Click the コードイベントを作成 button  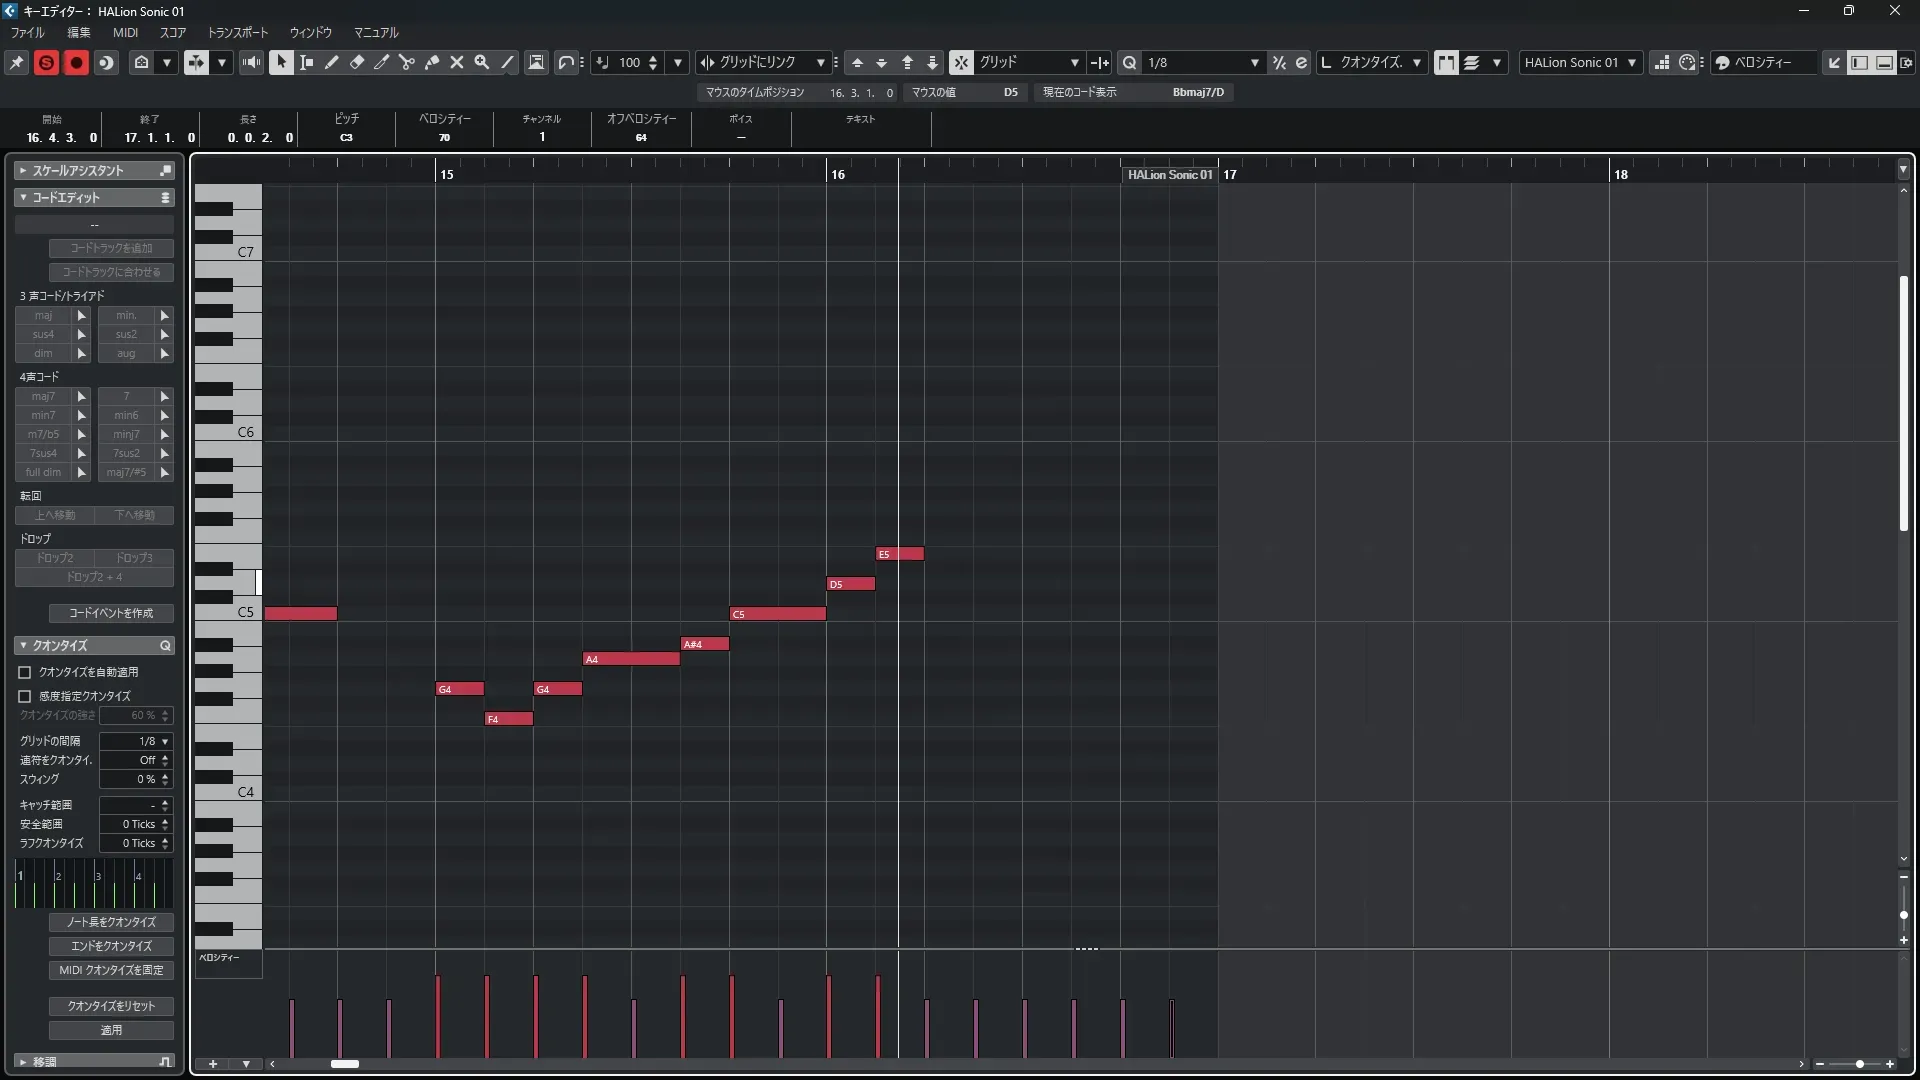[x=111, y=613]
